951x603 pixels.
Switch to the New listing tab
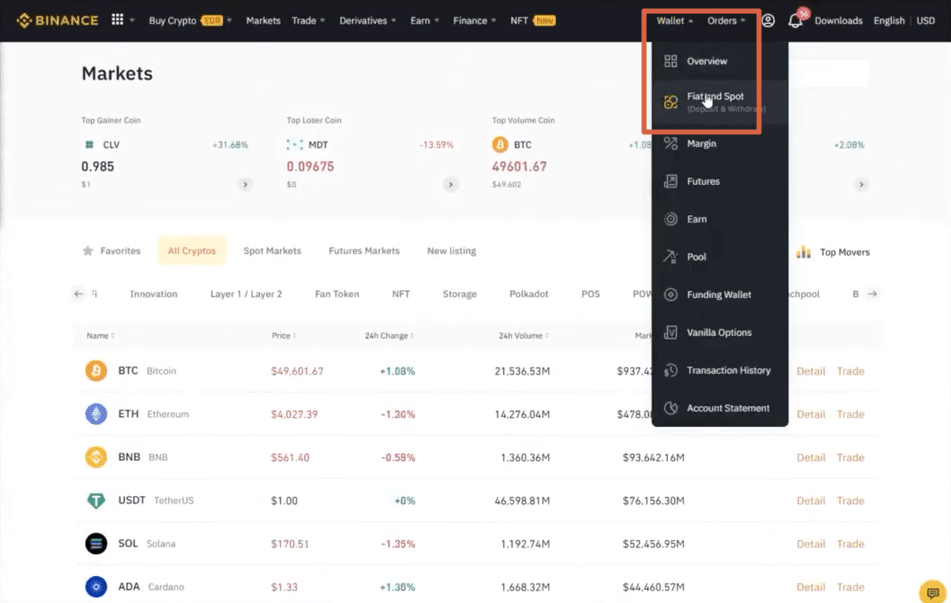coord(451,251)
